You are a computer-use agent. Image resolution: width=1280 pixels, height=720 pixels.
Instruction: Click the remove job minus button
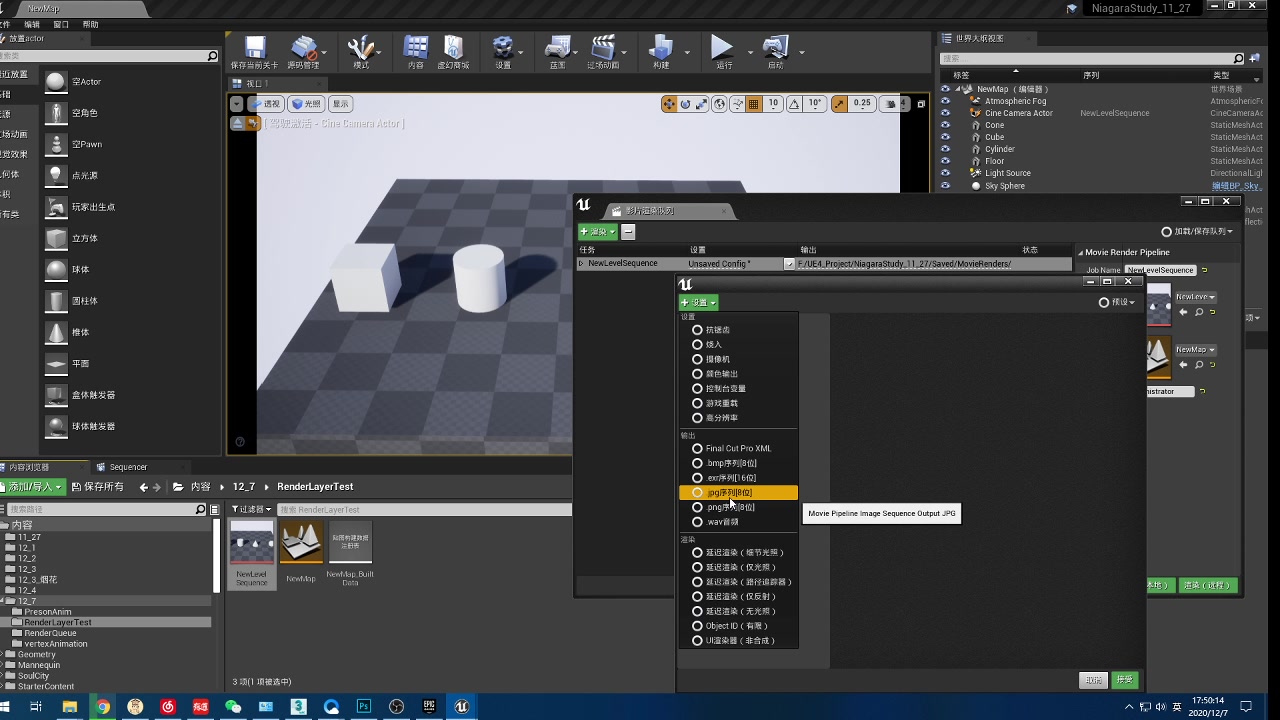point(628,232)
